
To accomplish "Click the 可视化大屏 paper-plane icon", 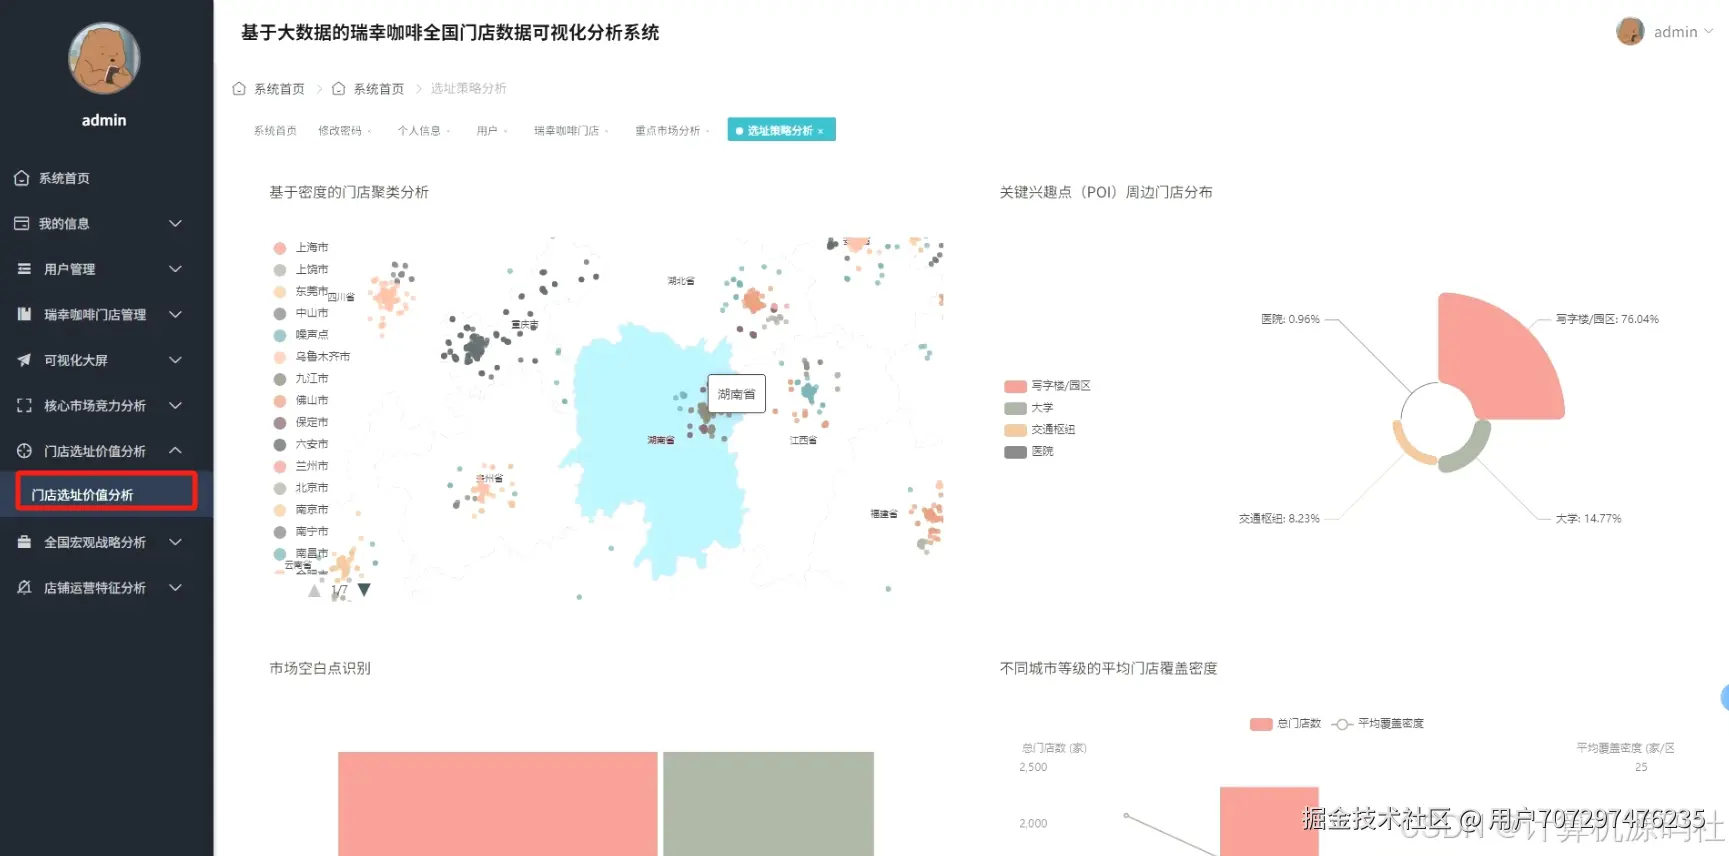I will (24, 360).
